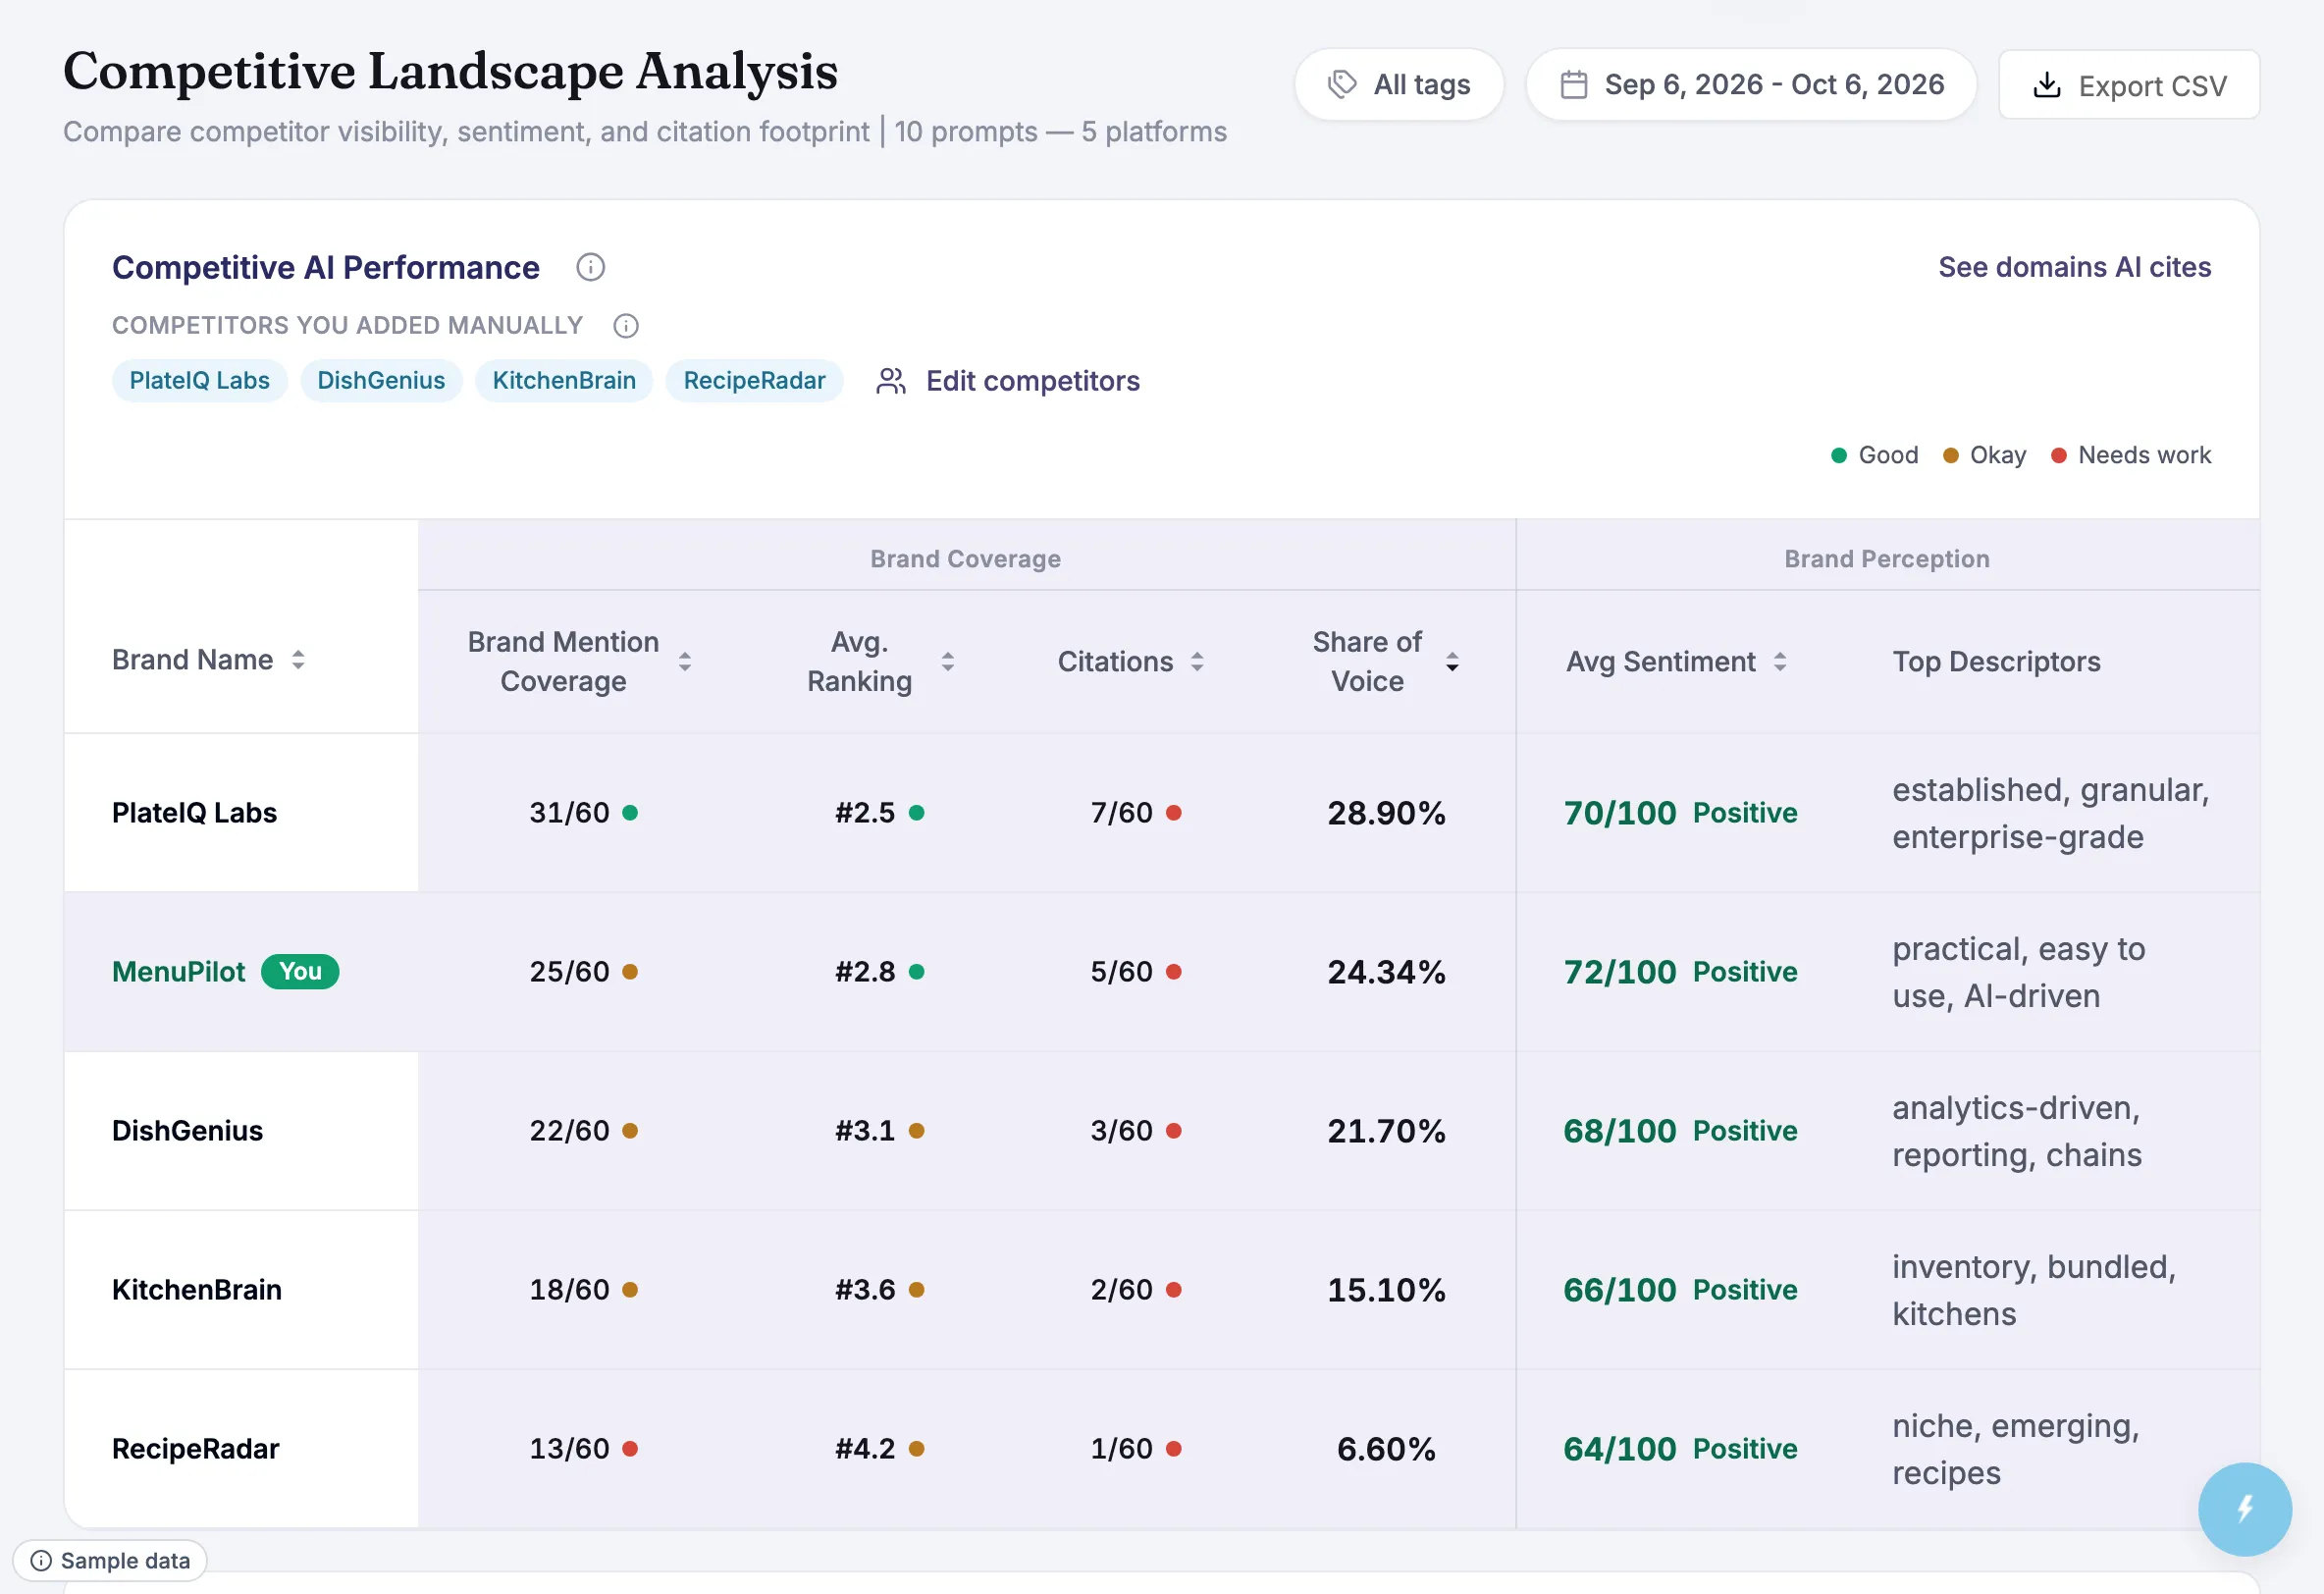This screenshot has height=1594, width=2324.
Task: Click the 64/100 sentiment score
Action: (1619, 1448)
